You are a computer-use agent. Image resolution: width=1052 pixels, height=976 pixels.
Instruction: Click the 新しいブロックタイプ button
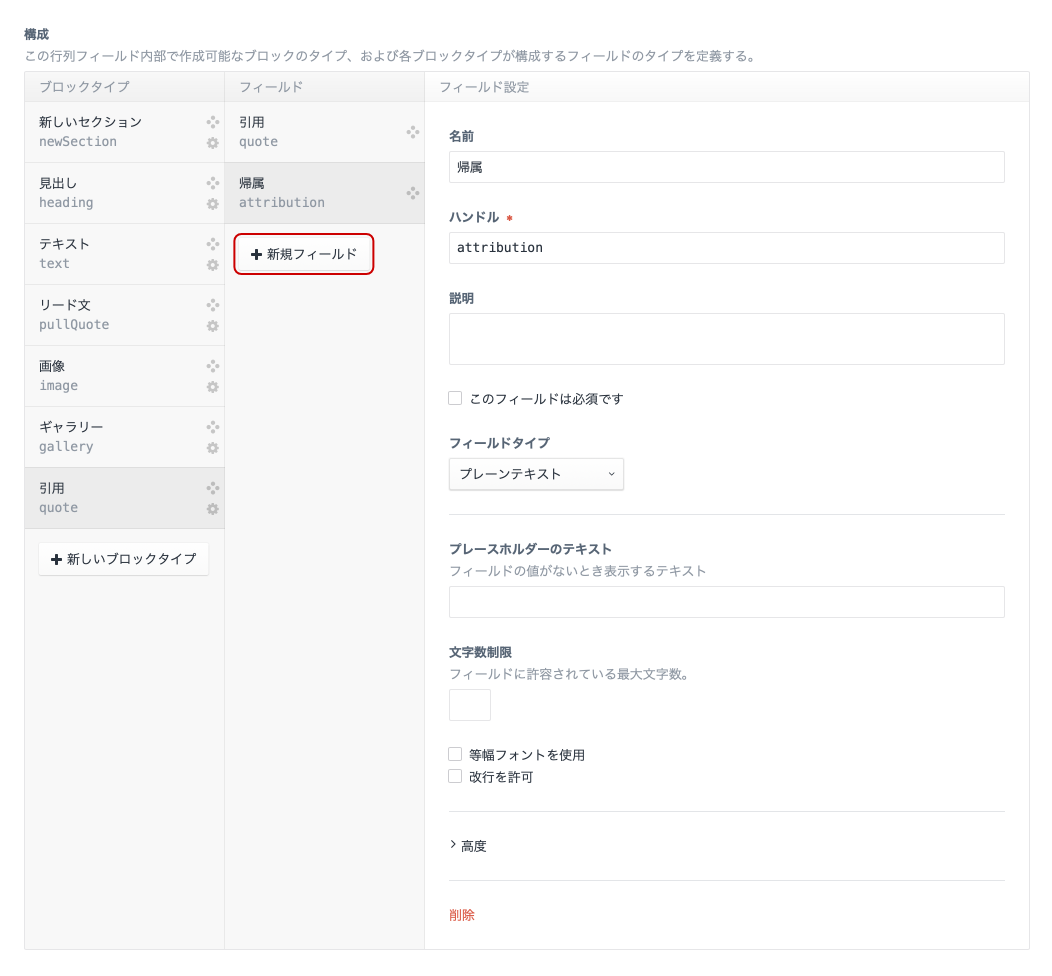pyautogui.click(x=124, y=559)
